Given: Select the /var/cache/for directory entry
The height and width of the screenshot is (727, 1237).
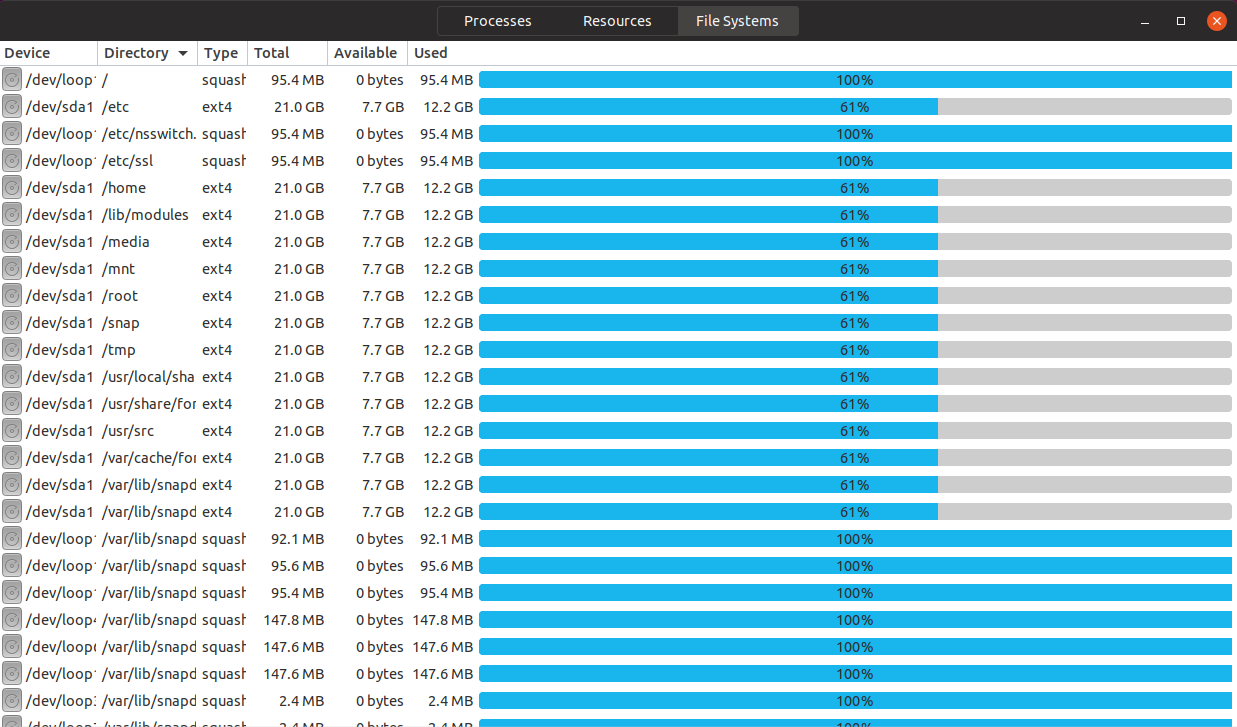Looking at the screenshot, I should point(149,458).
